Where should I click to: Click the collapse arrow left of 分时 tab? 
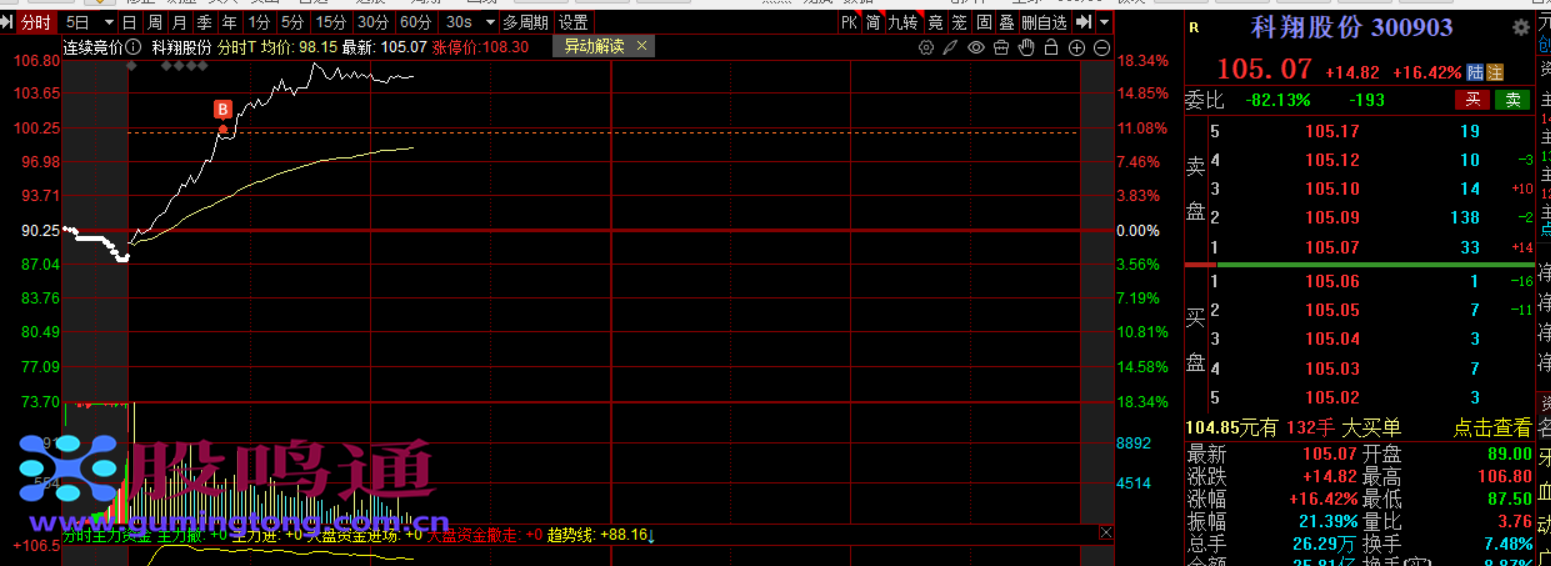click(x=8, y=22)
